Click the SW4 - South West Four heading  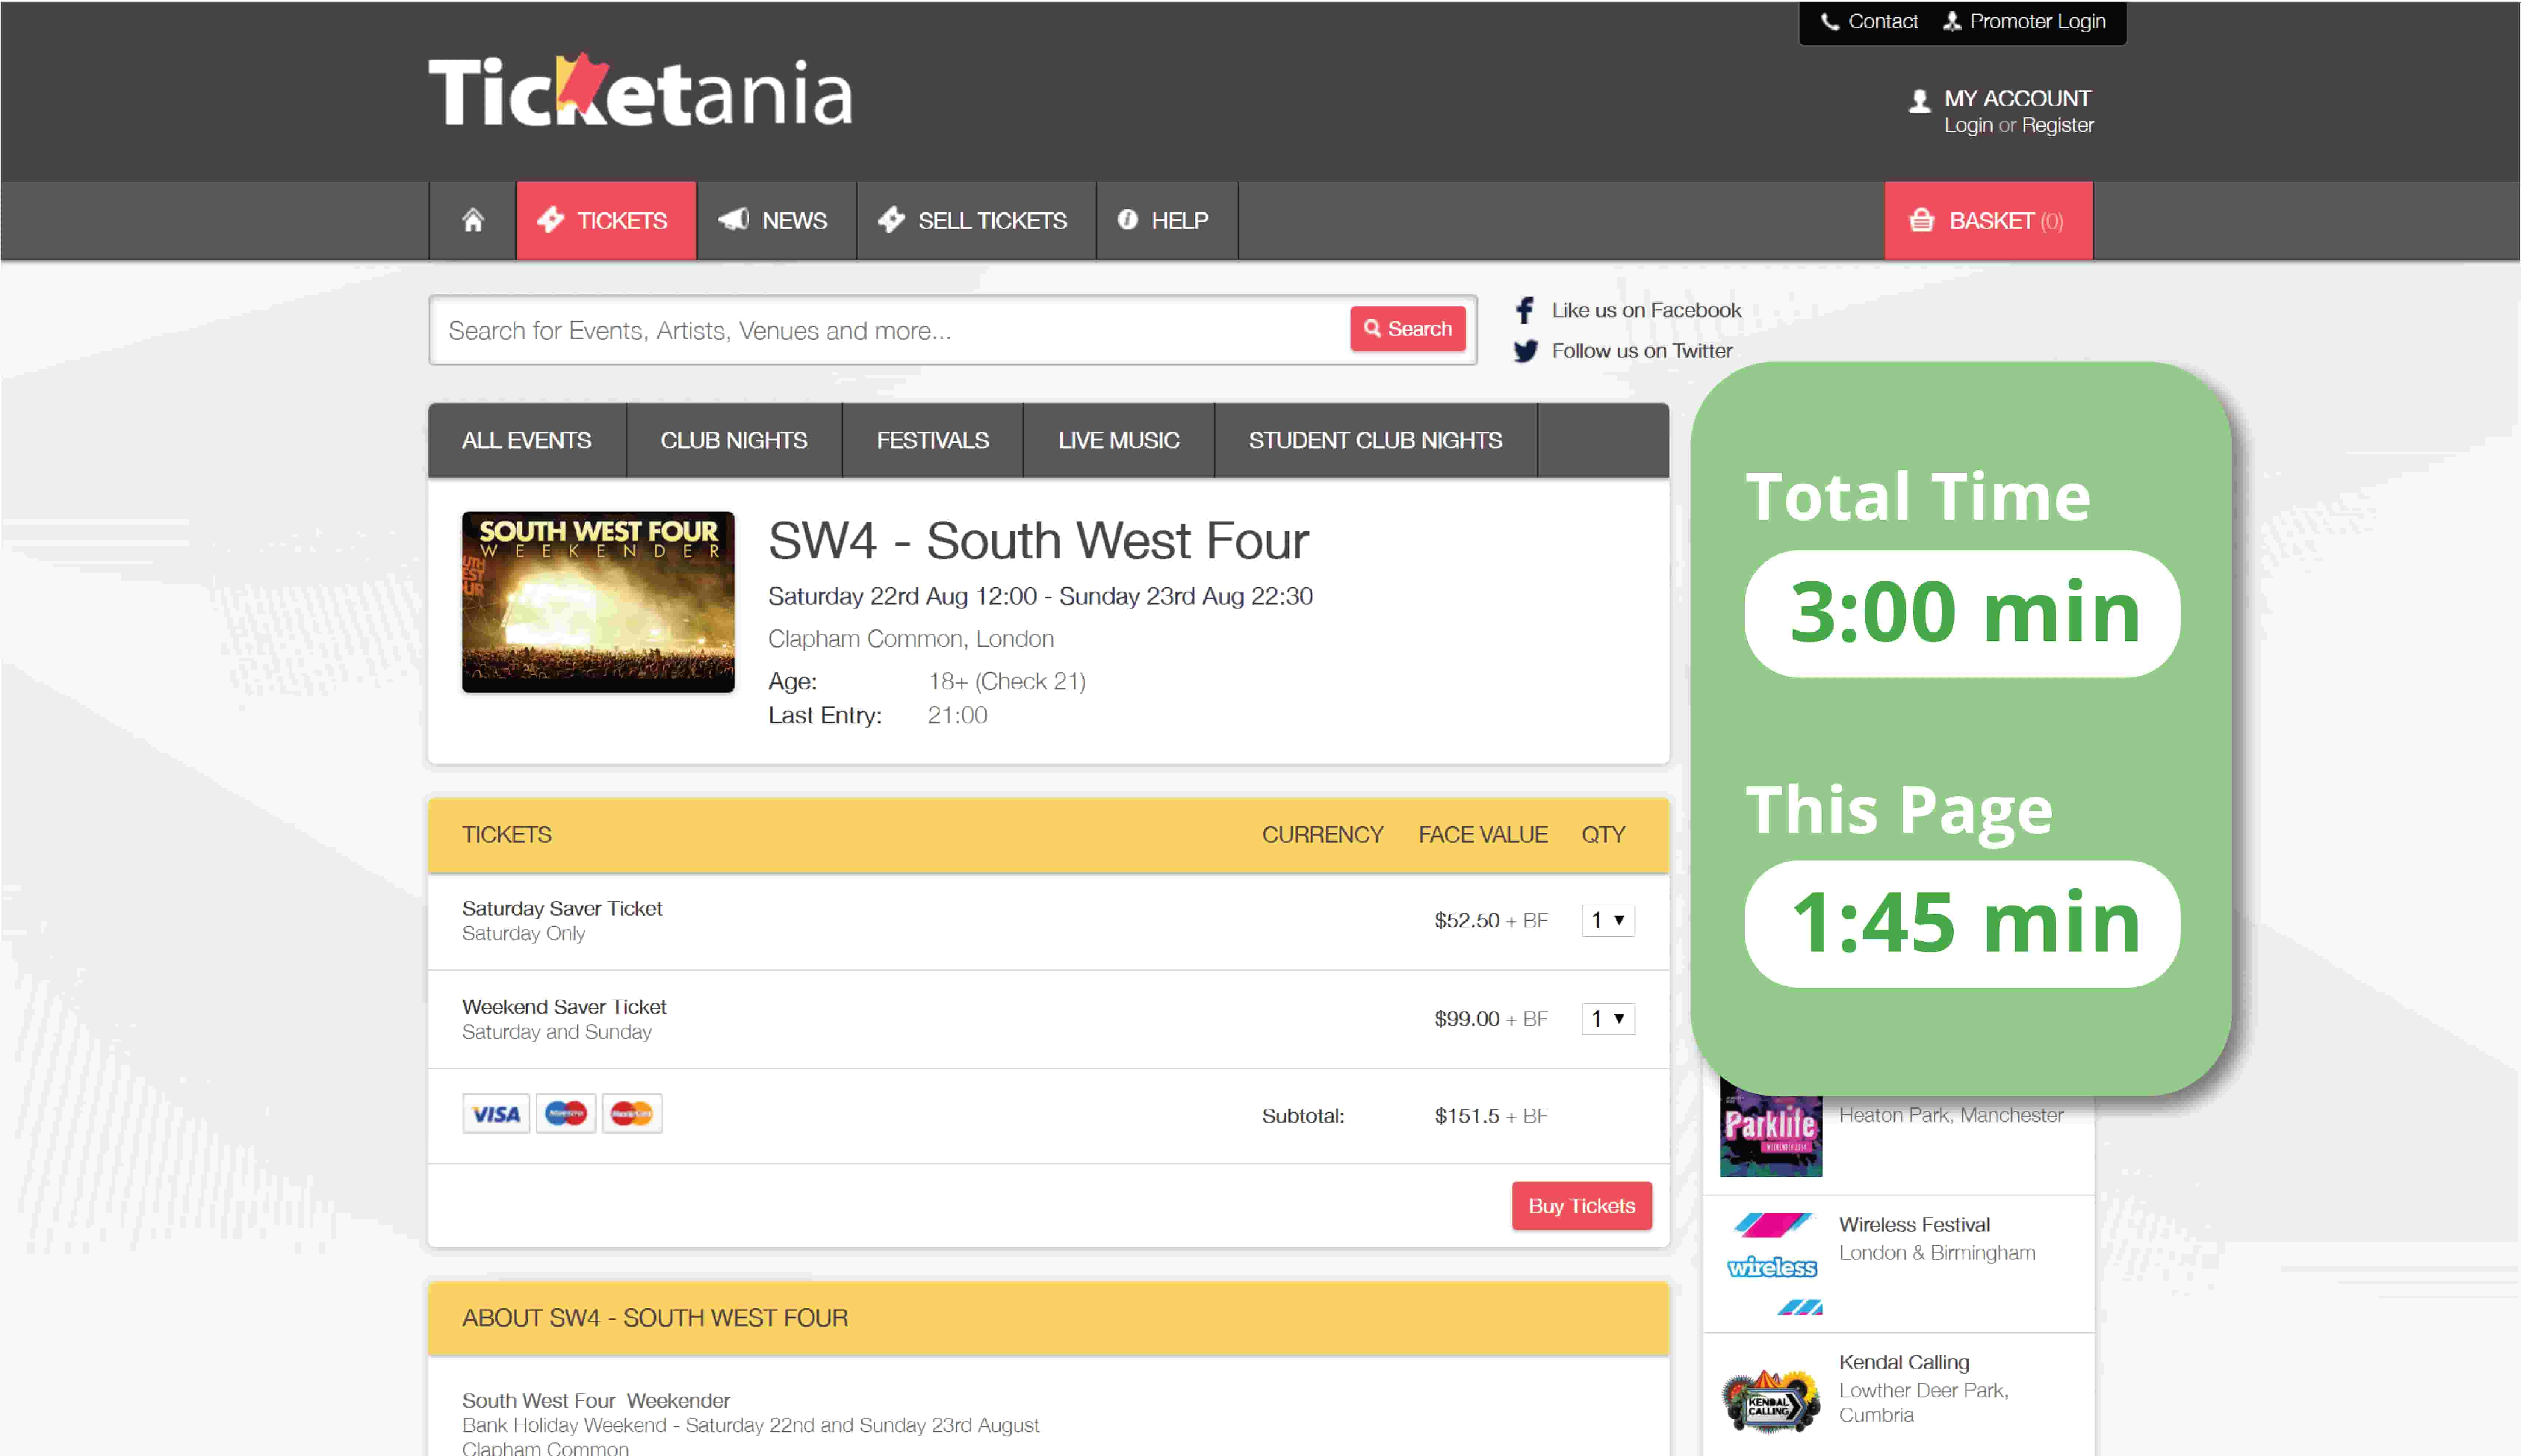coord(1038,541)
